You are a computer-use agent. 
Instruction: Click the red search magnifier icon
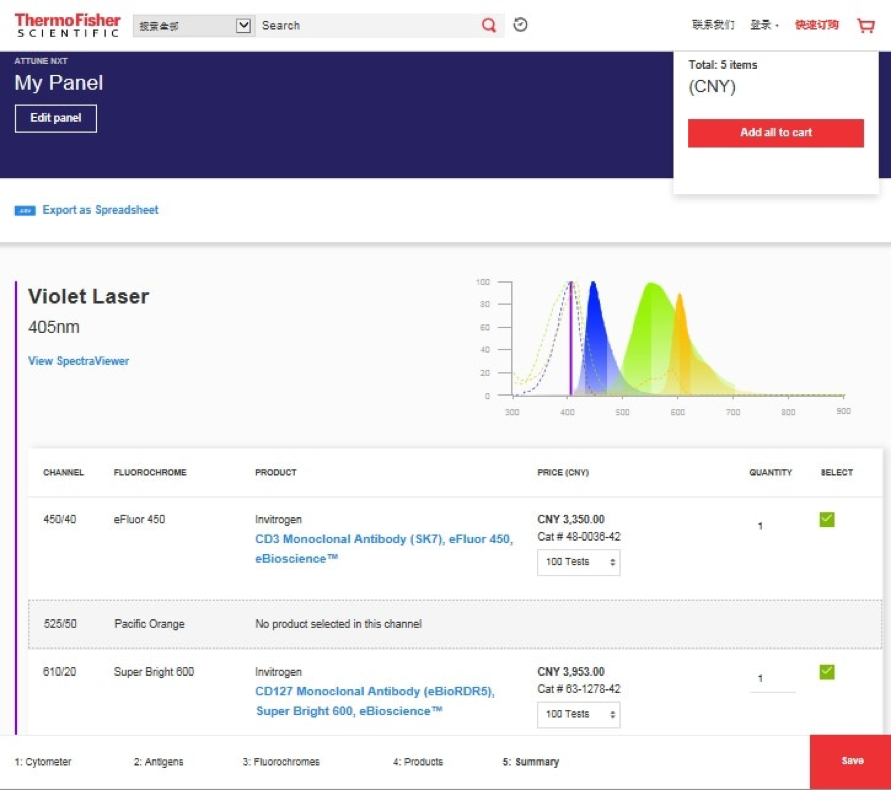[489, 25]
